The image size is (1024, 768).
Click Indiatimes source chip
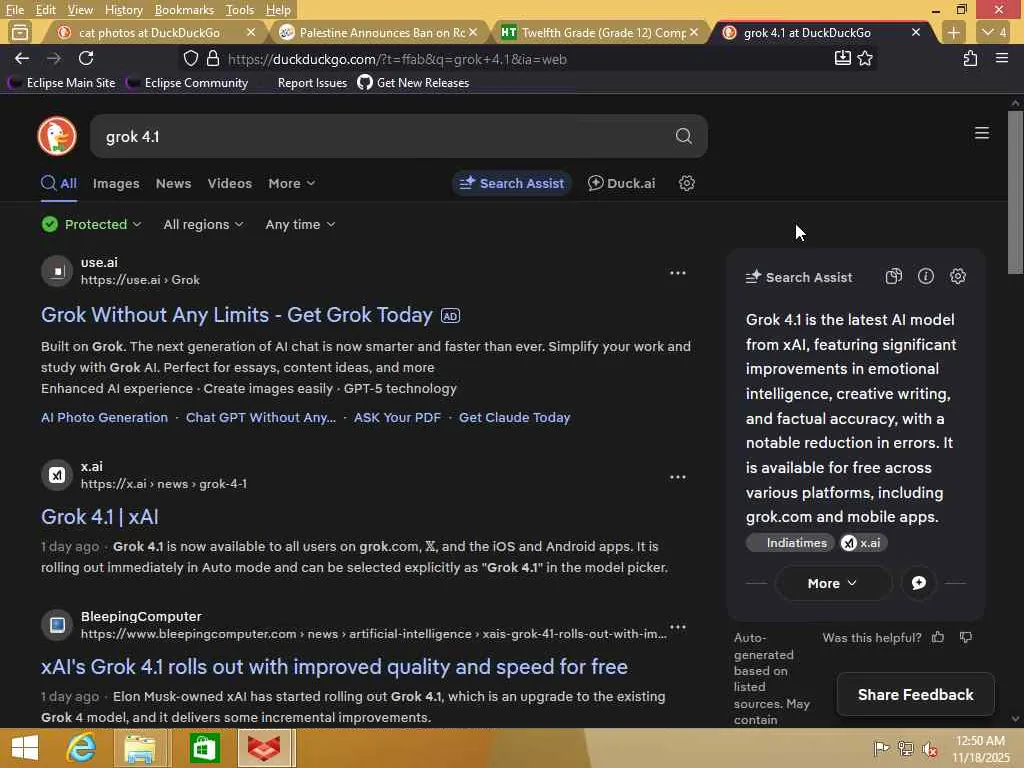click(789, 543)
